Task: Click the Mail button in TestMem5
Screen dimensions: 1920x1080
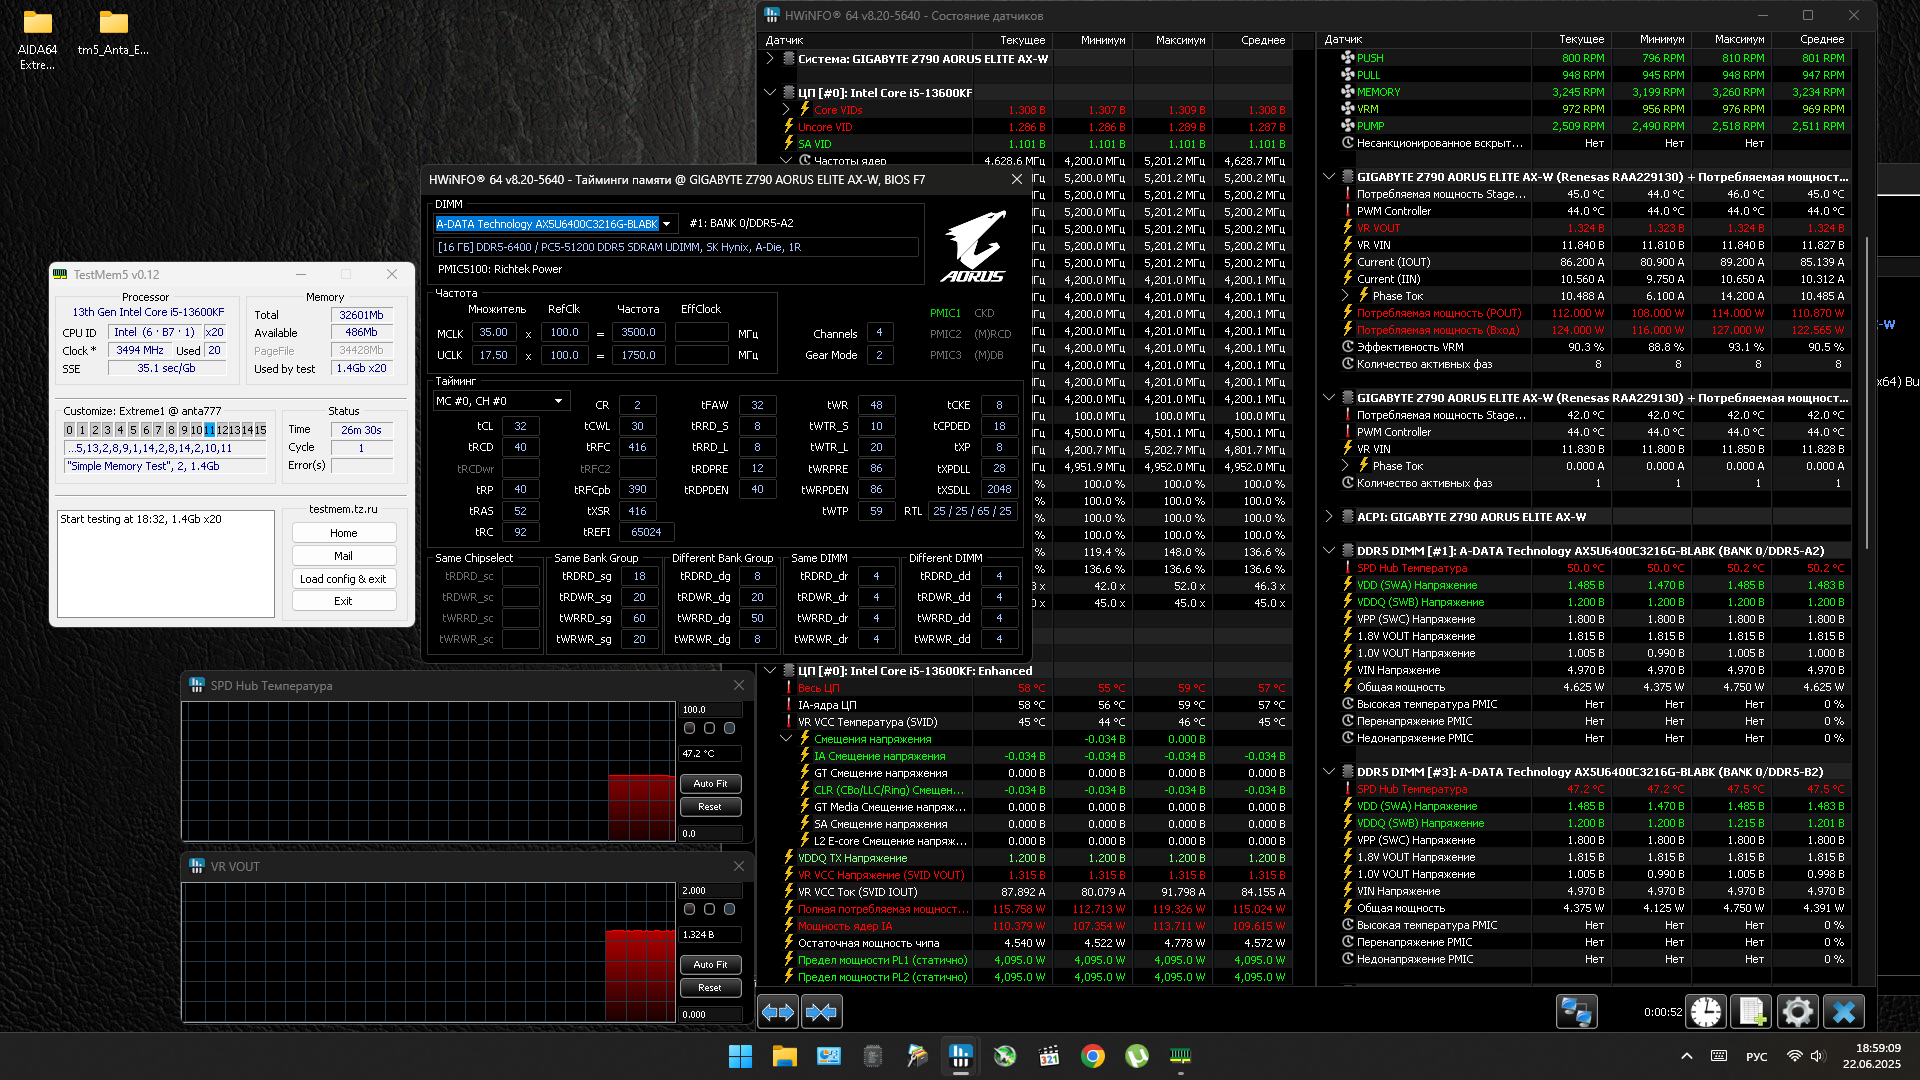Action: point(343,556)
